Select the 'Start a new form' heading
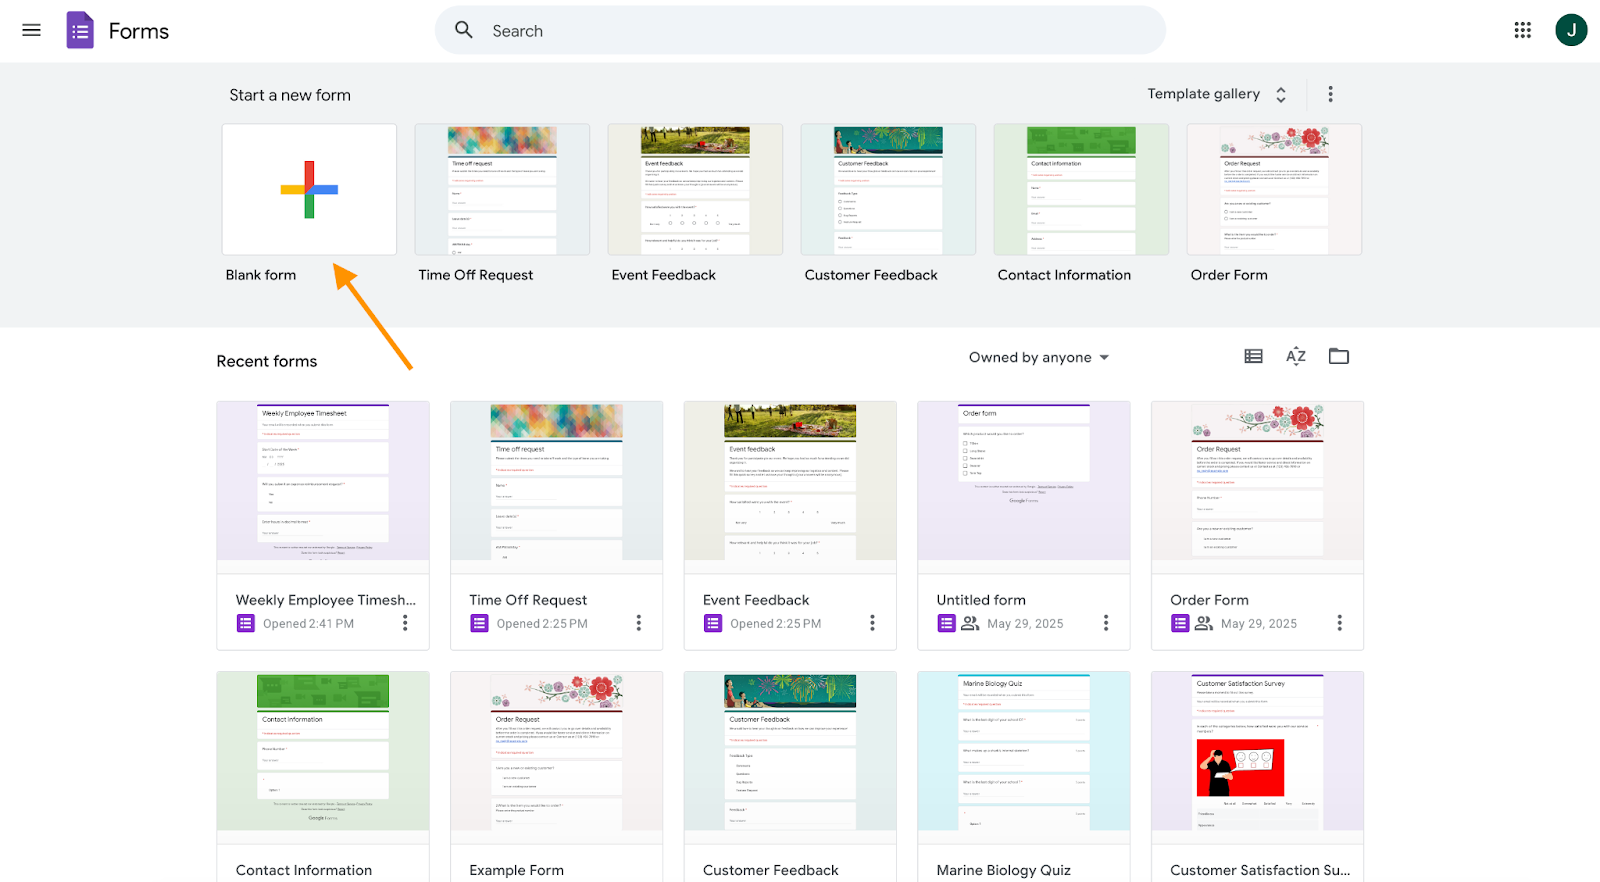 (x=290, y=95)
